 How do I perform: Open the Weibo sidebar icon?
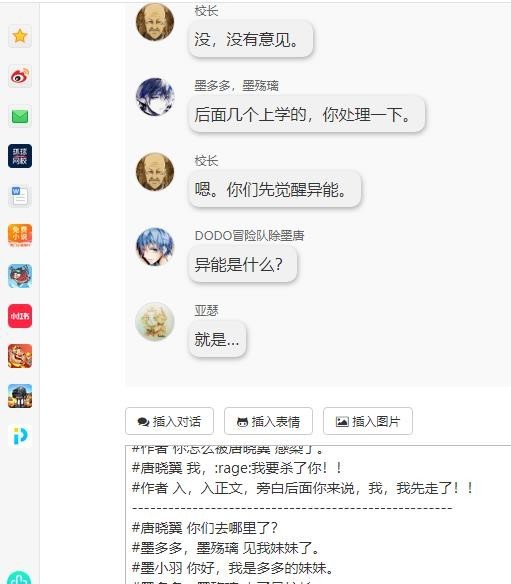pyautogui.click(x=20, y=76)
